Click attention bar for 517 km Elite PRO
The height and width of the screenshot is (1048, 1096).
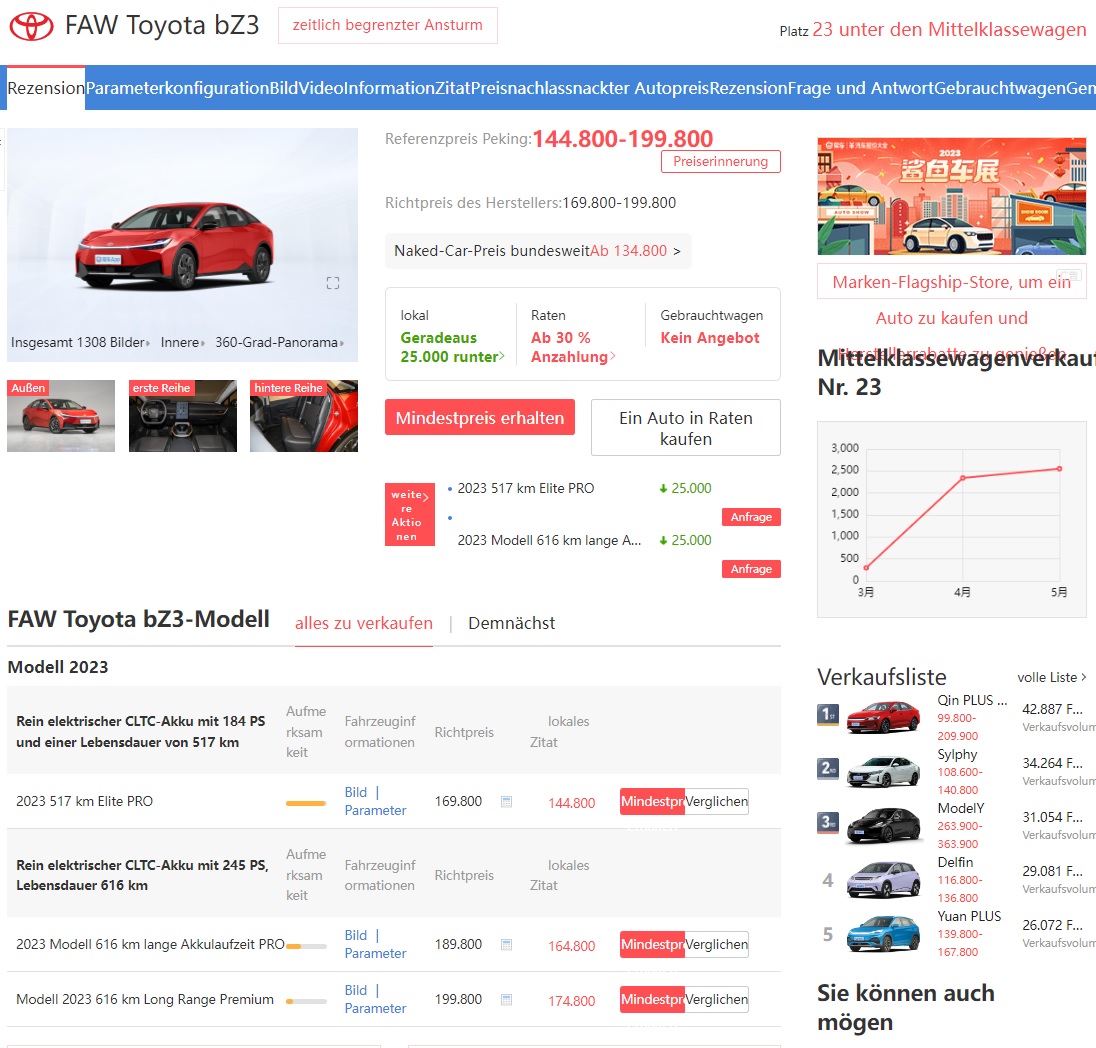click(x=306, y=804)
